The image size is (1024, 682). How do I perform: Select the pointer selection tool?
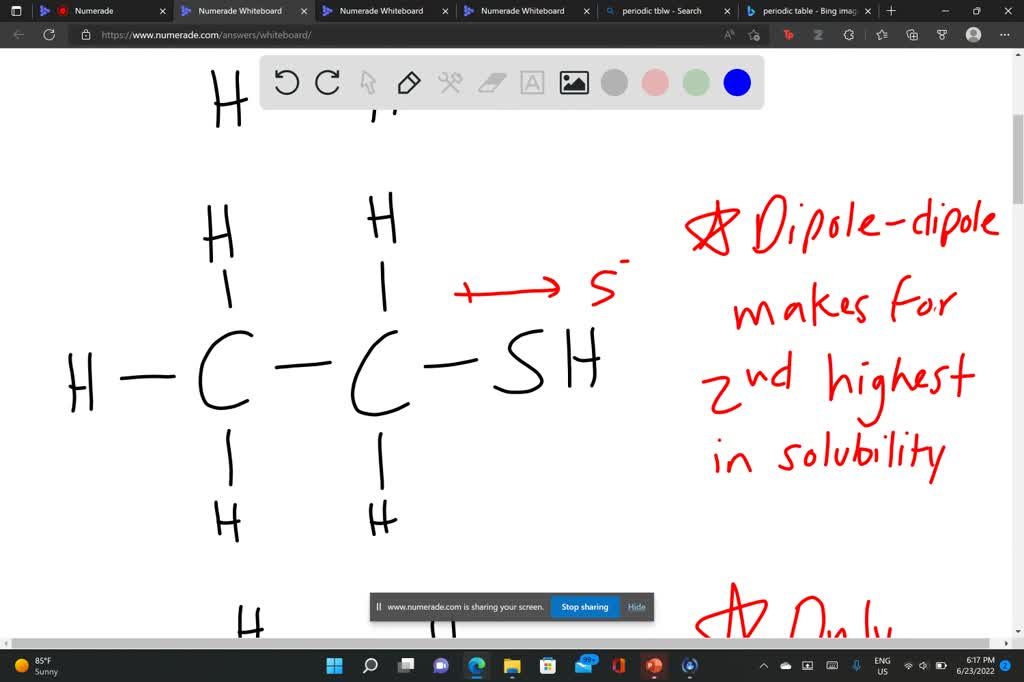click(x=369, y=83)
